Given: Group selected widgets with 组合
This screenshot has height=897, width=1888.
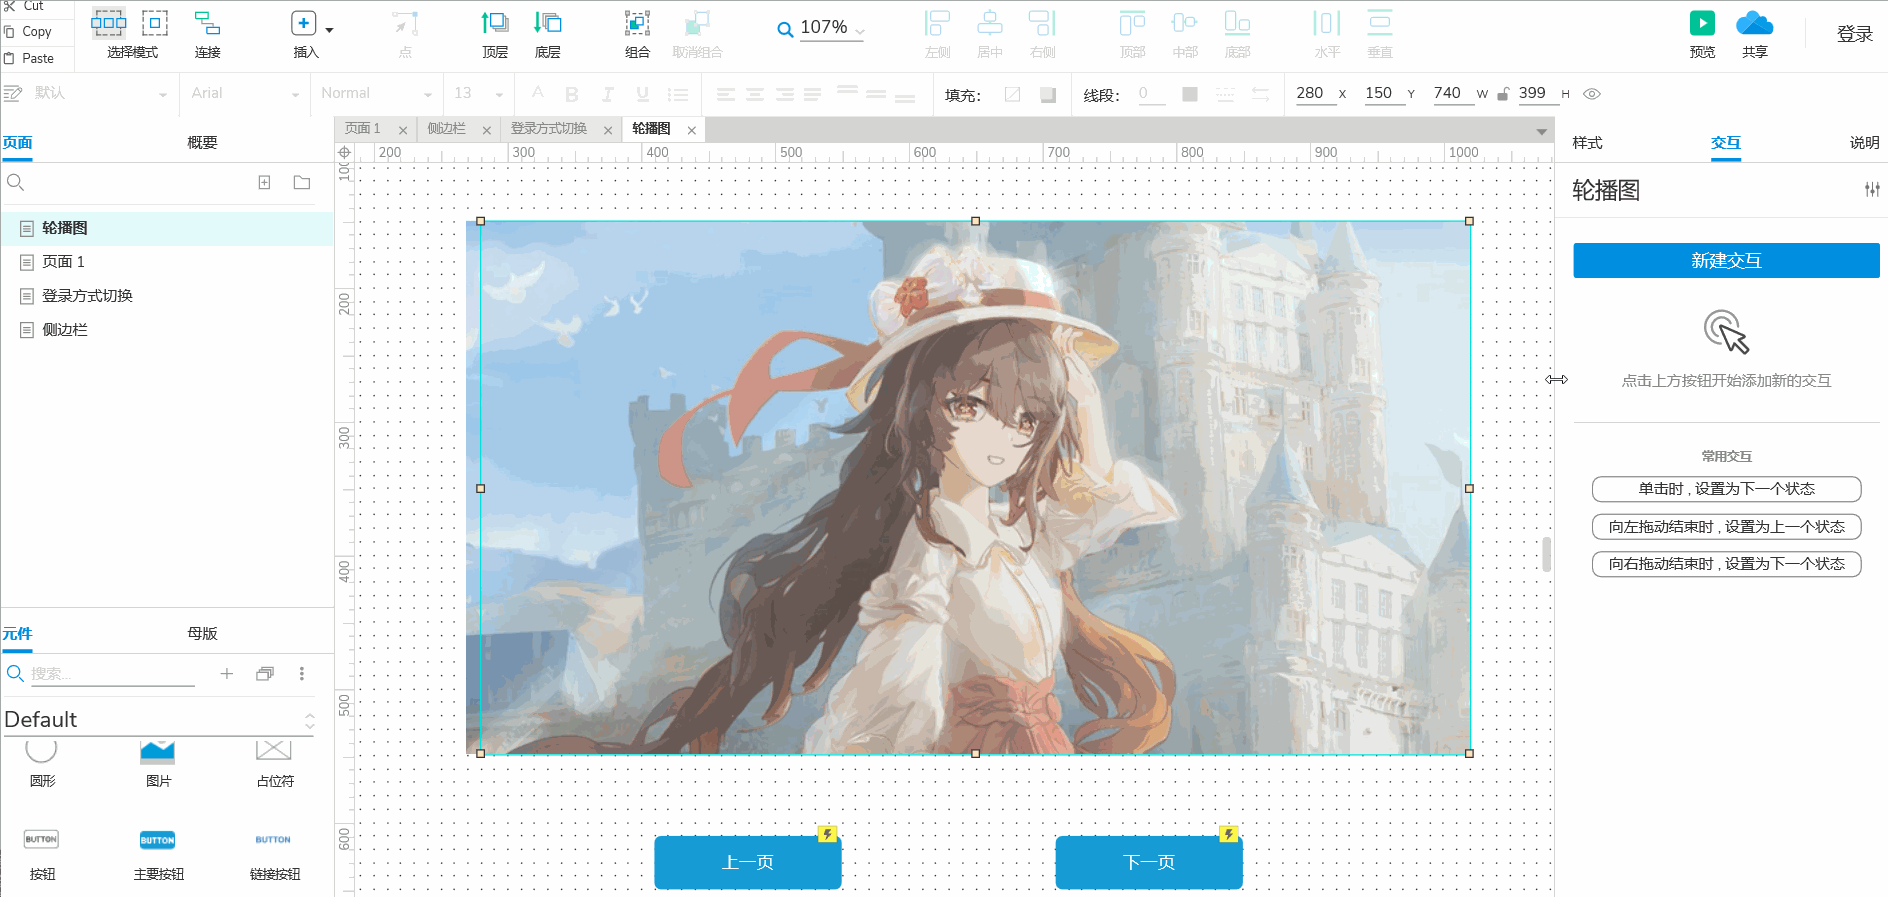Looking at the screenshot, I should pyautogui.click(x=637, y=23).
